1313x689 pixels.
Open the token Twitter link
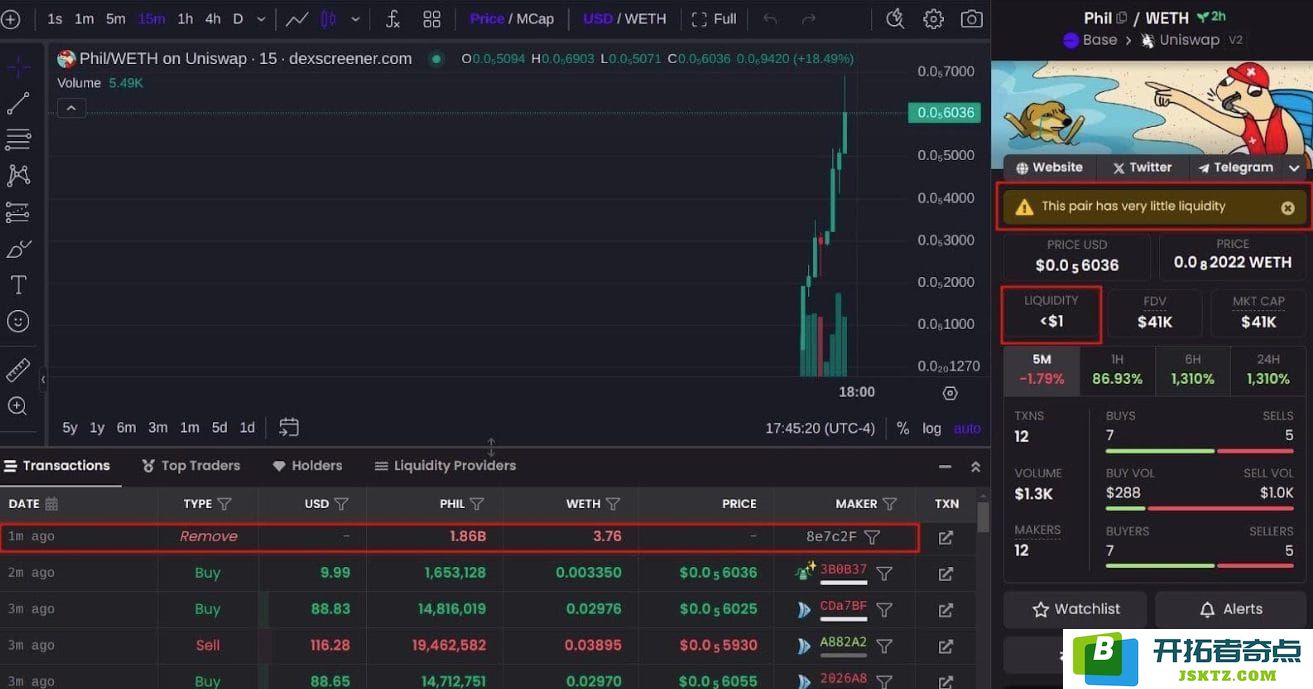click(x=1142, y=168)
